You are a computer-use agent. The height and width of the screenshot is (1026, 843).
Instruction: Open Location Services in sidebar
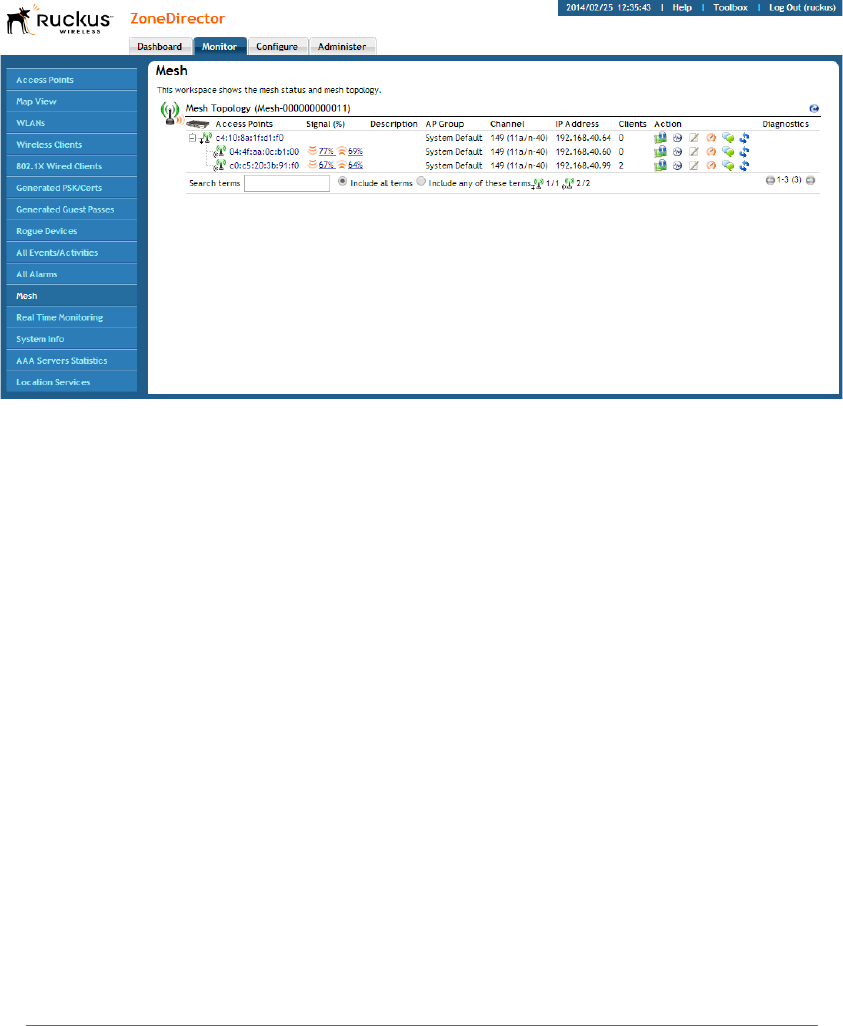(71, 382)
